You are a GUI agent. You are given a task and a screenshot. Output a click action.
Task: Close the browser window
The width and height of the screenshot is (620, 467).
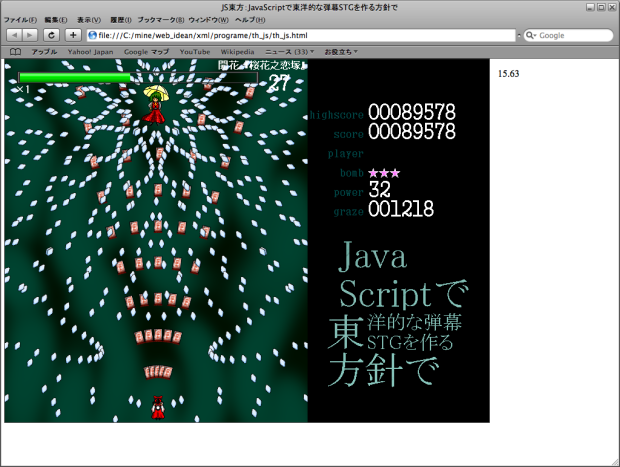click(x=612, y=7)
